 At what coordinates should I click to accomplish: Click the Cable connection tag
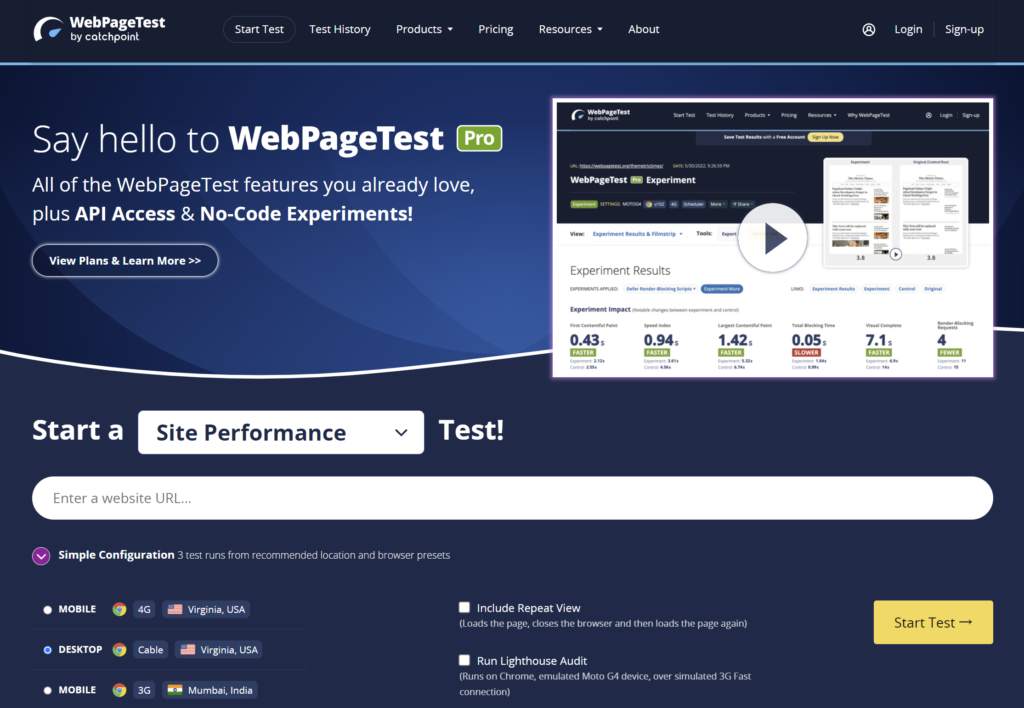(150, 650)
